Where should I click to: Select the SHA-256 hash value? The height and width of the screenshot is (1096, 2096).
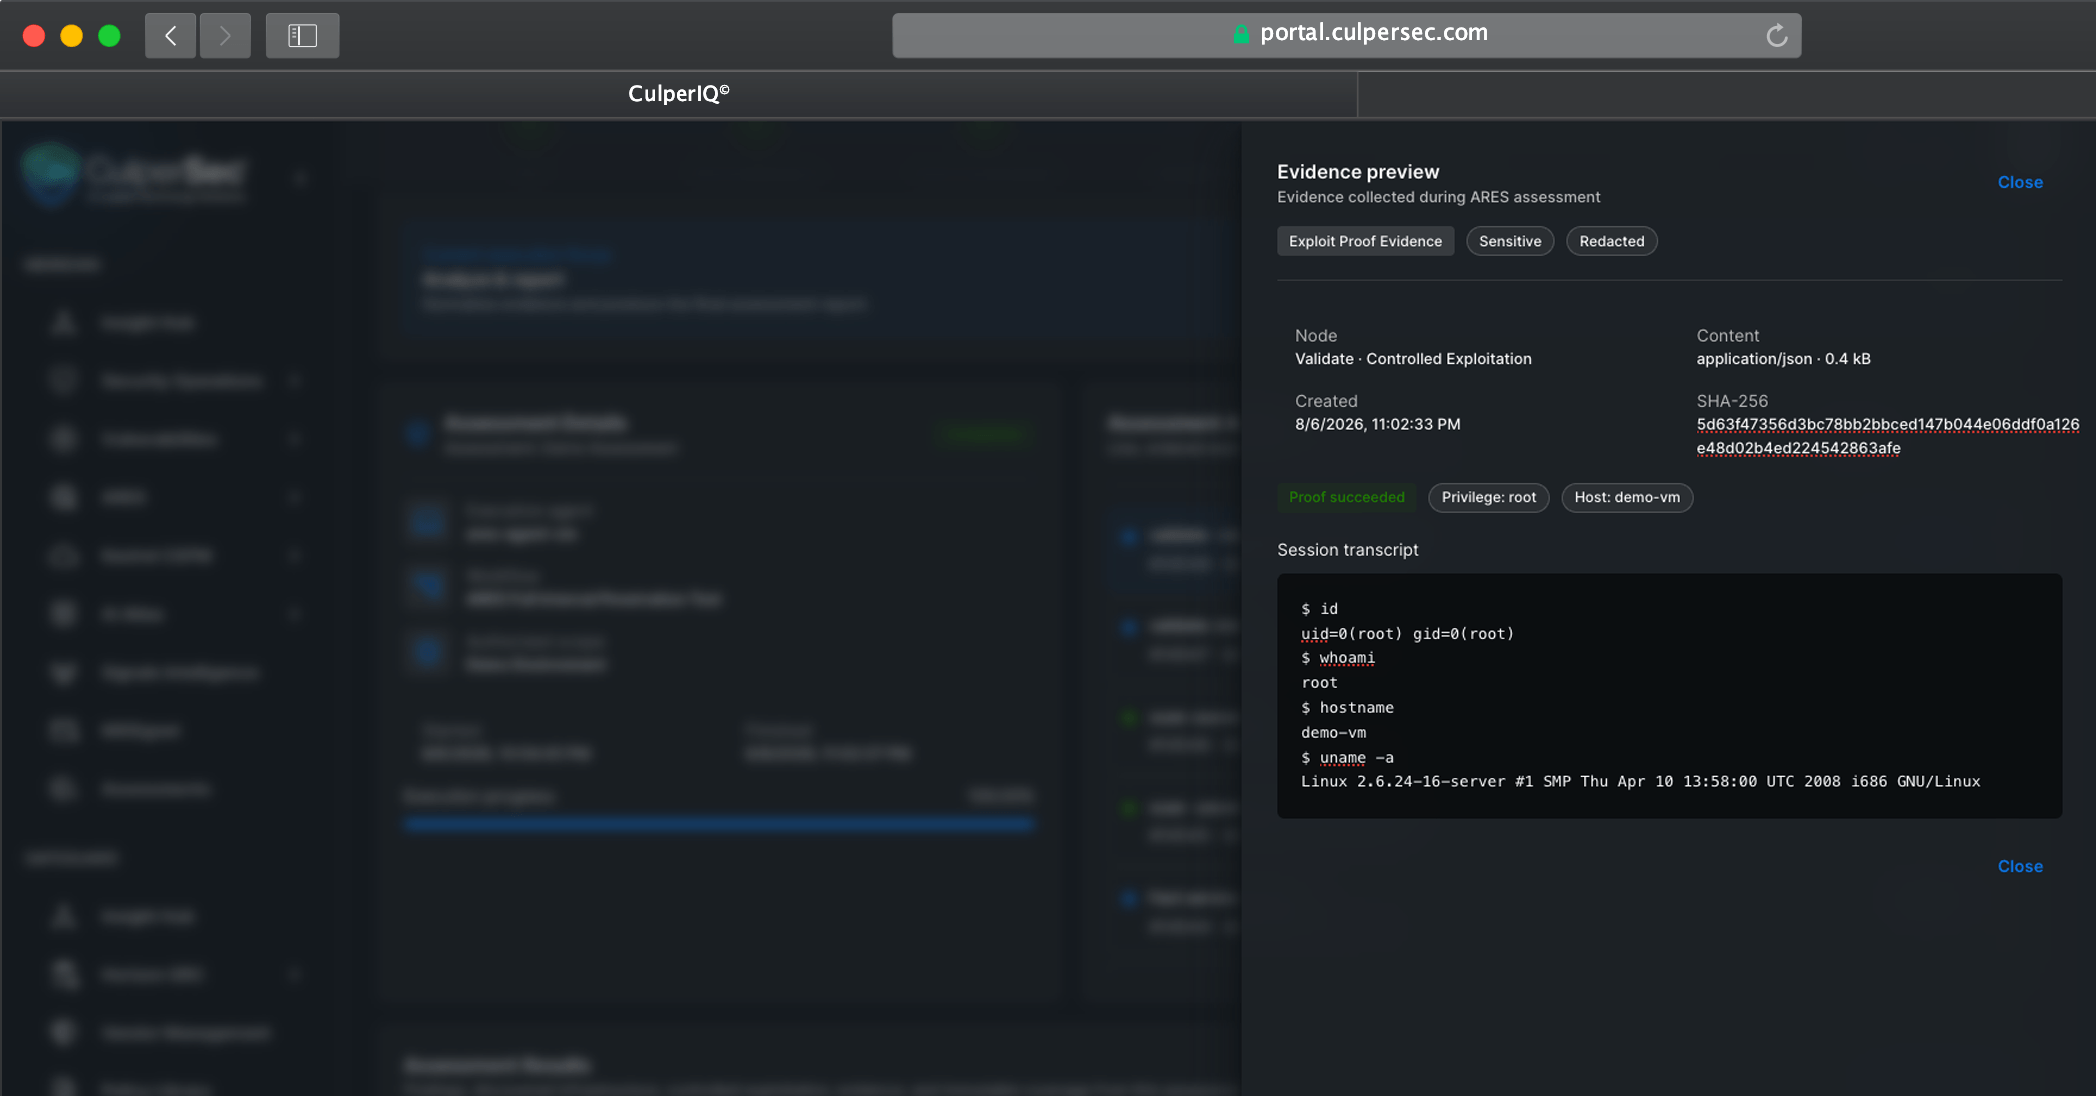coord(1887,436)
